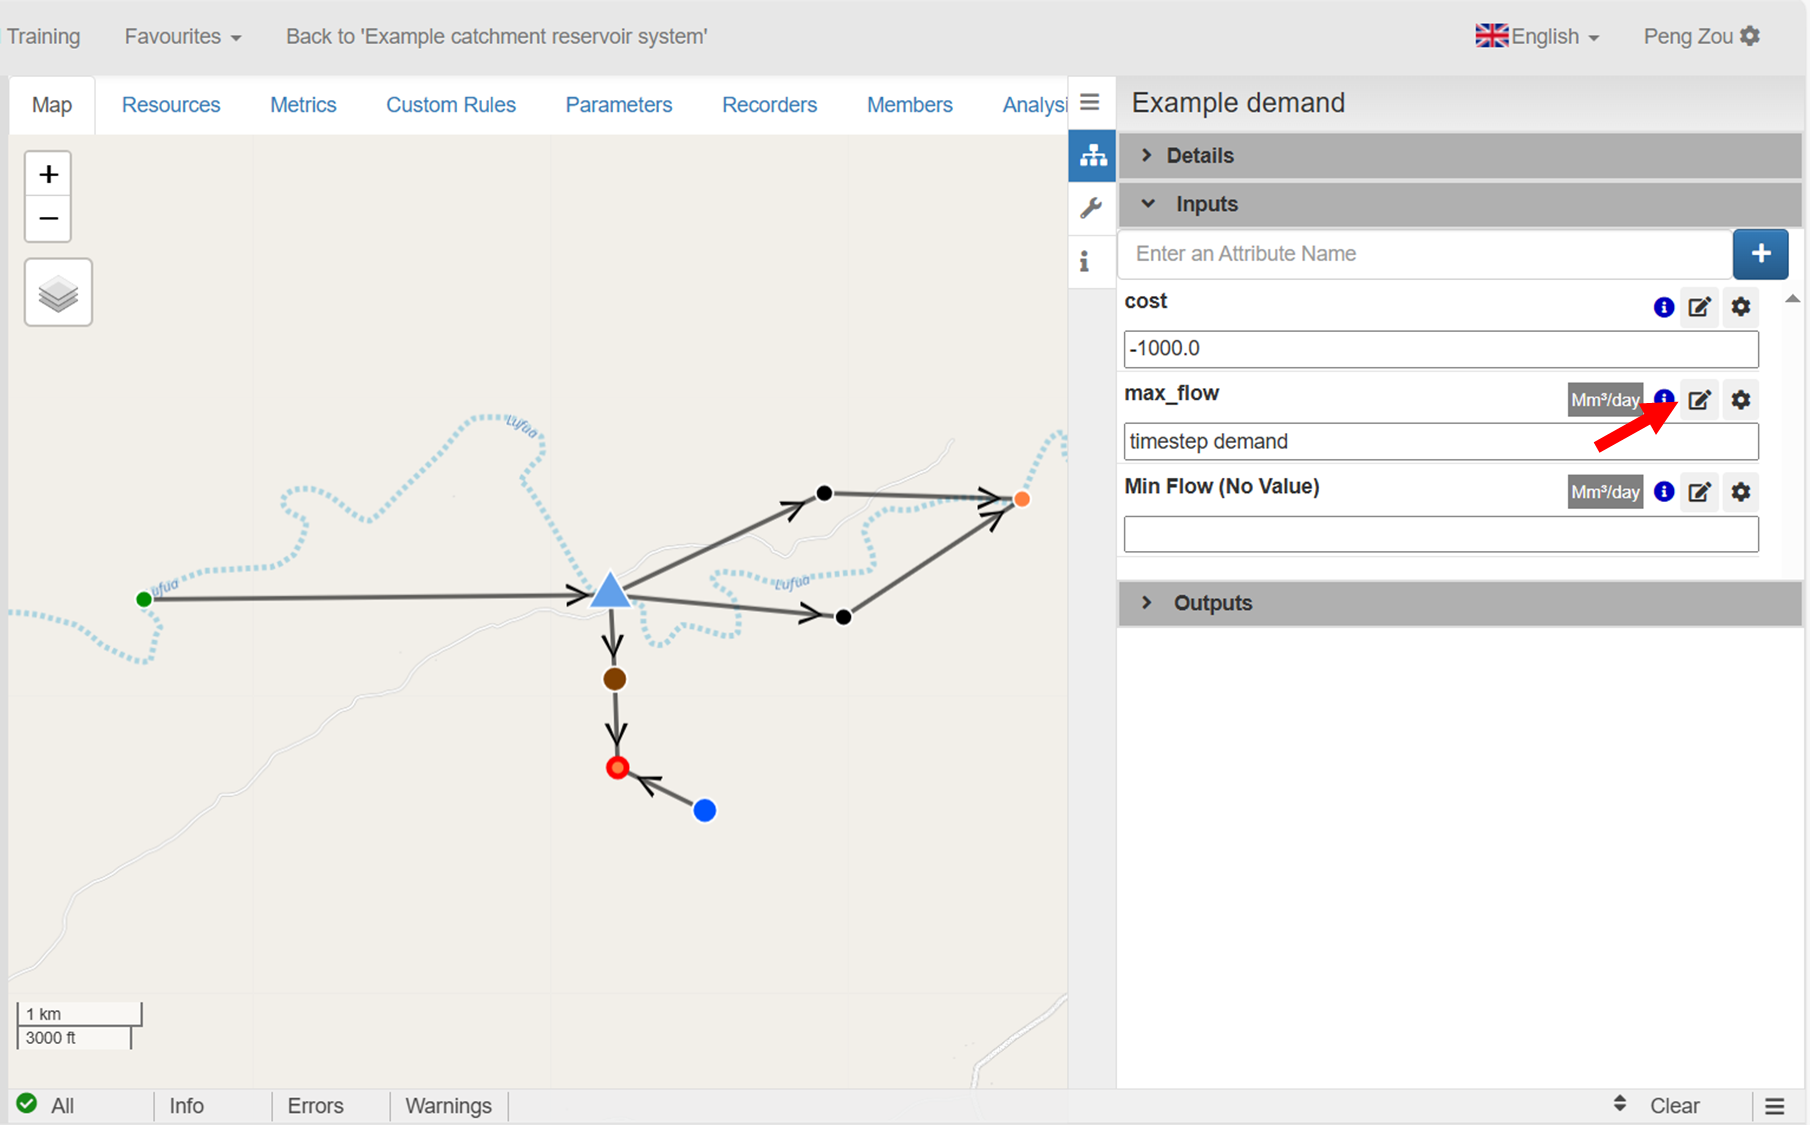Click the map zoom in plus button
This screenshot has width=1810, height=1125.
pyautogui.click(x=48, y=175)
